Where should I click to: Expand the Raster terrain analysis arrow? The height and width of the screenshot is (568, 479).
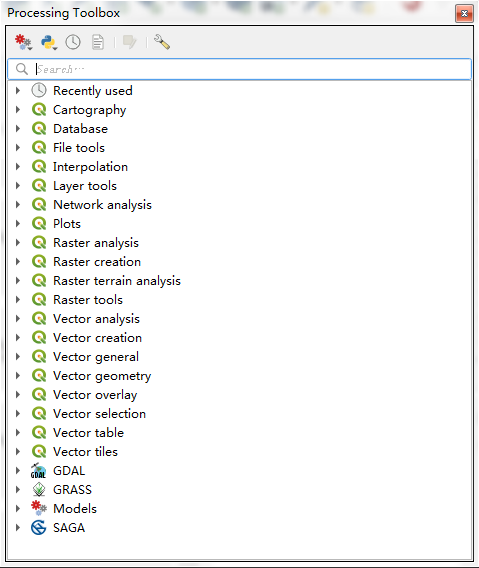coord(18,280)
